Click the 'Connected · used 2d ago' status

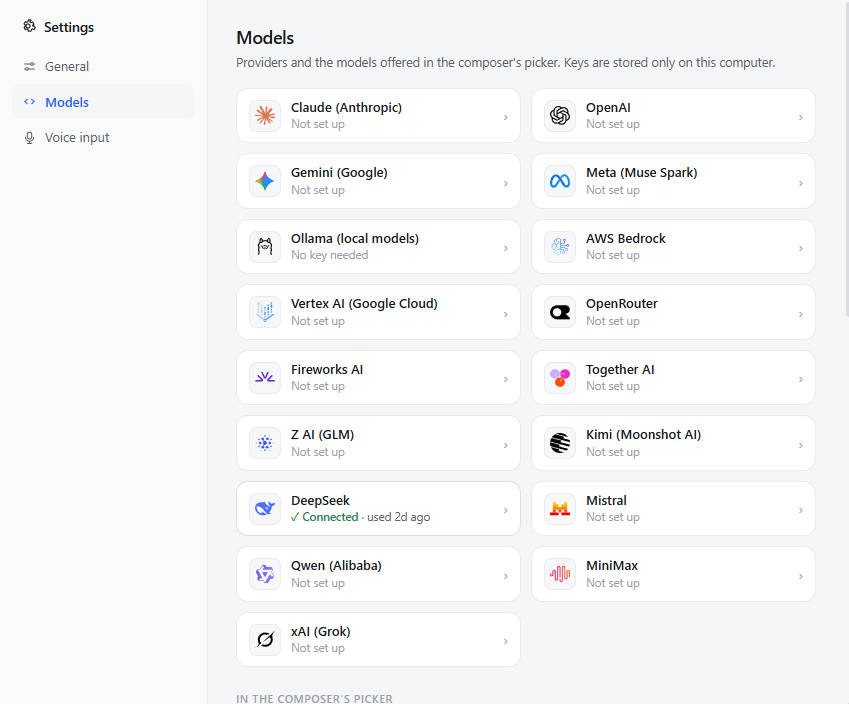coord(361,517)
